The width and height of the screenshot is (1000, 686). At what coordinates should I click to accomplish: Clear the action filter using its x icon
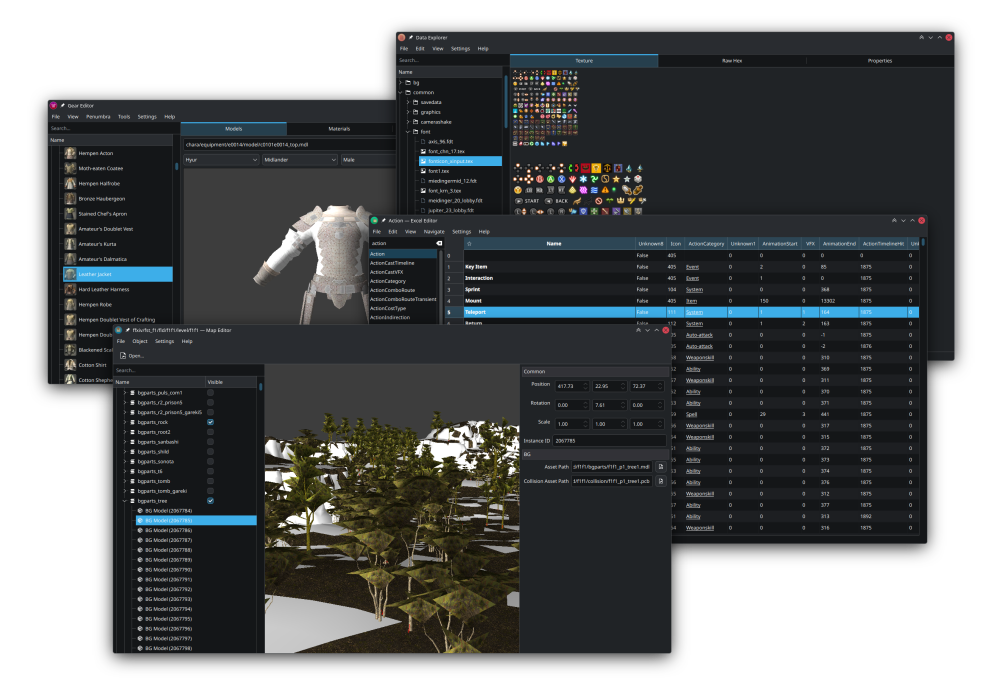click(439, 243)
